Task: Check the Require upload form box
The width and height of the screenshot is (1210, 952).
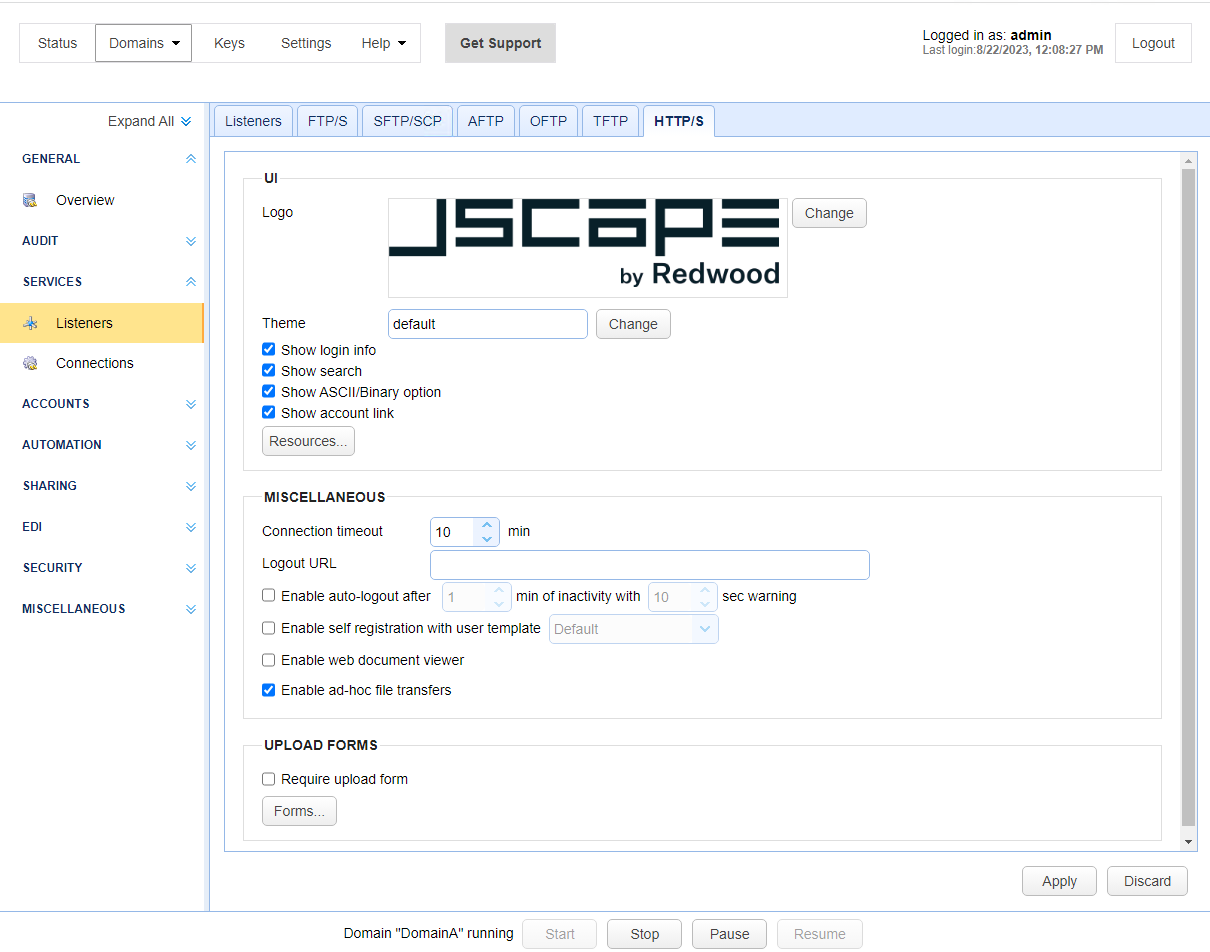Action: click(268, 779)
